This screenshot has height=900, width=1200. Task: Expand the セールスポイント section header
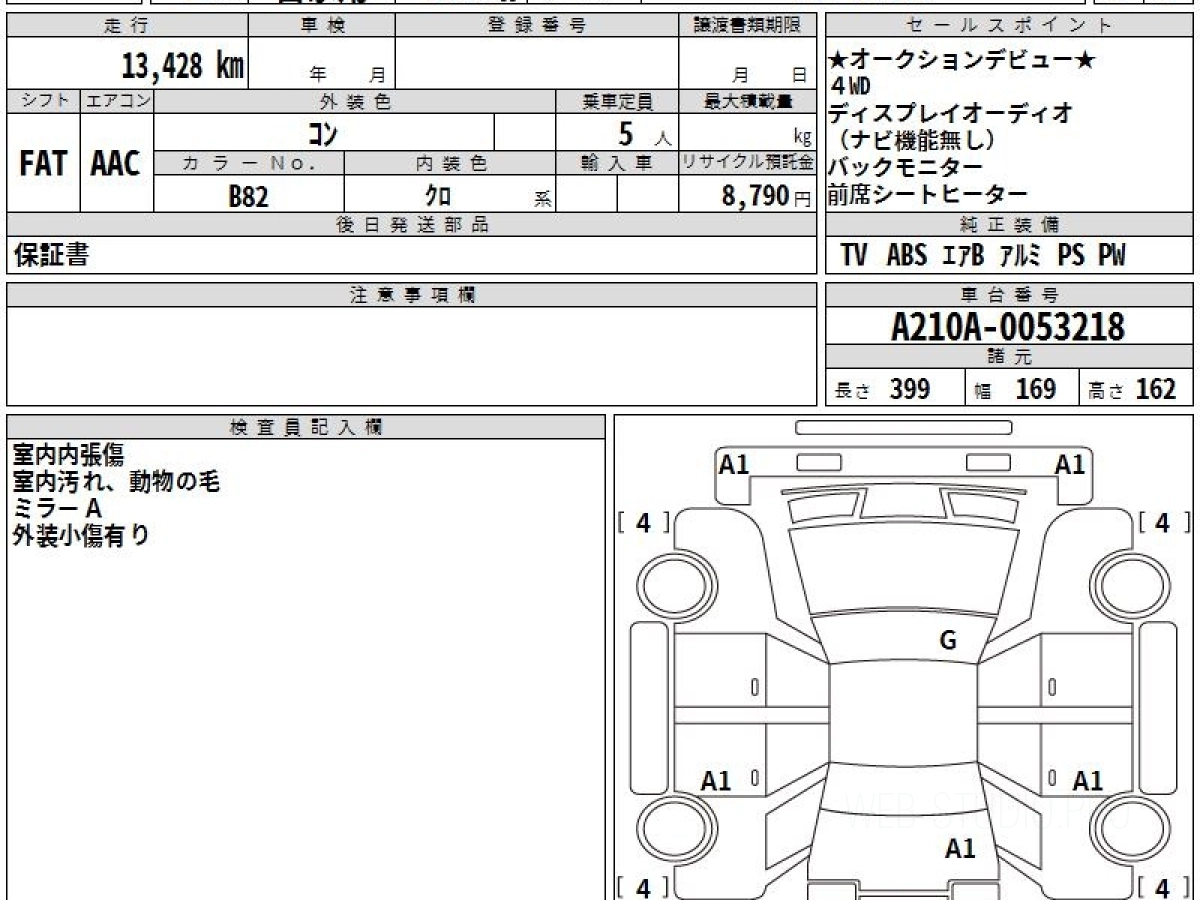pos(1008,25)
